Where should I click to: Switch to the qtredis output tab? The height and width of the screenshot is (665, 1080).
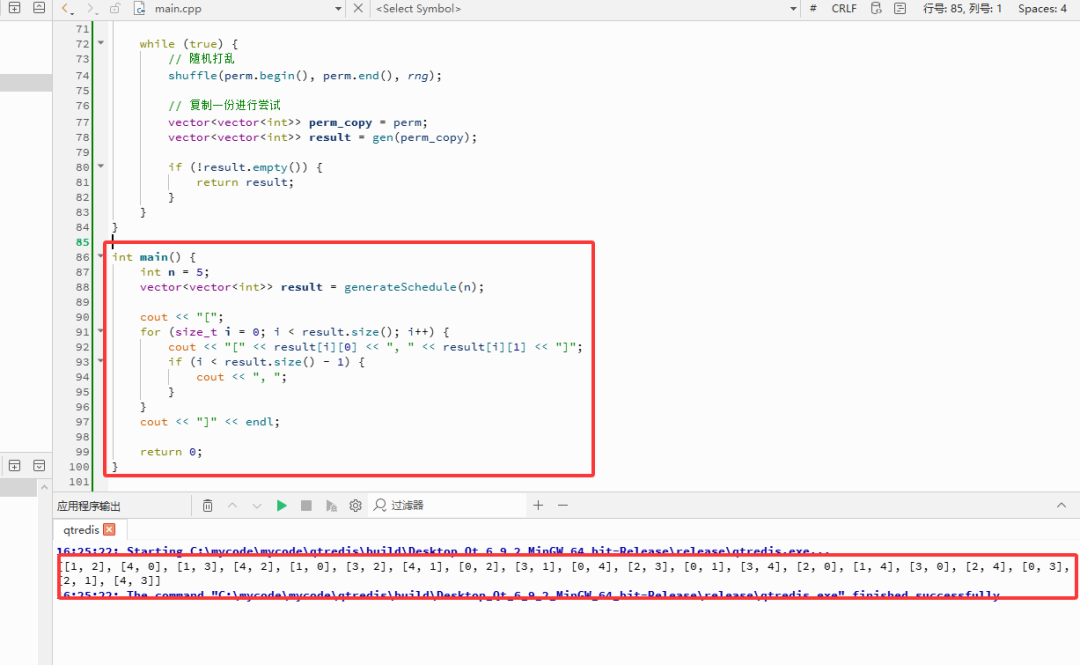[x=81, y=529]
